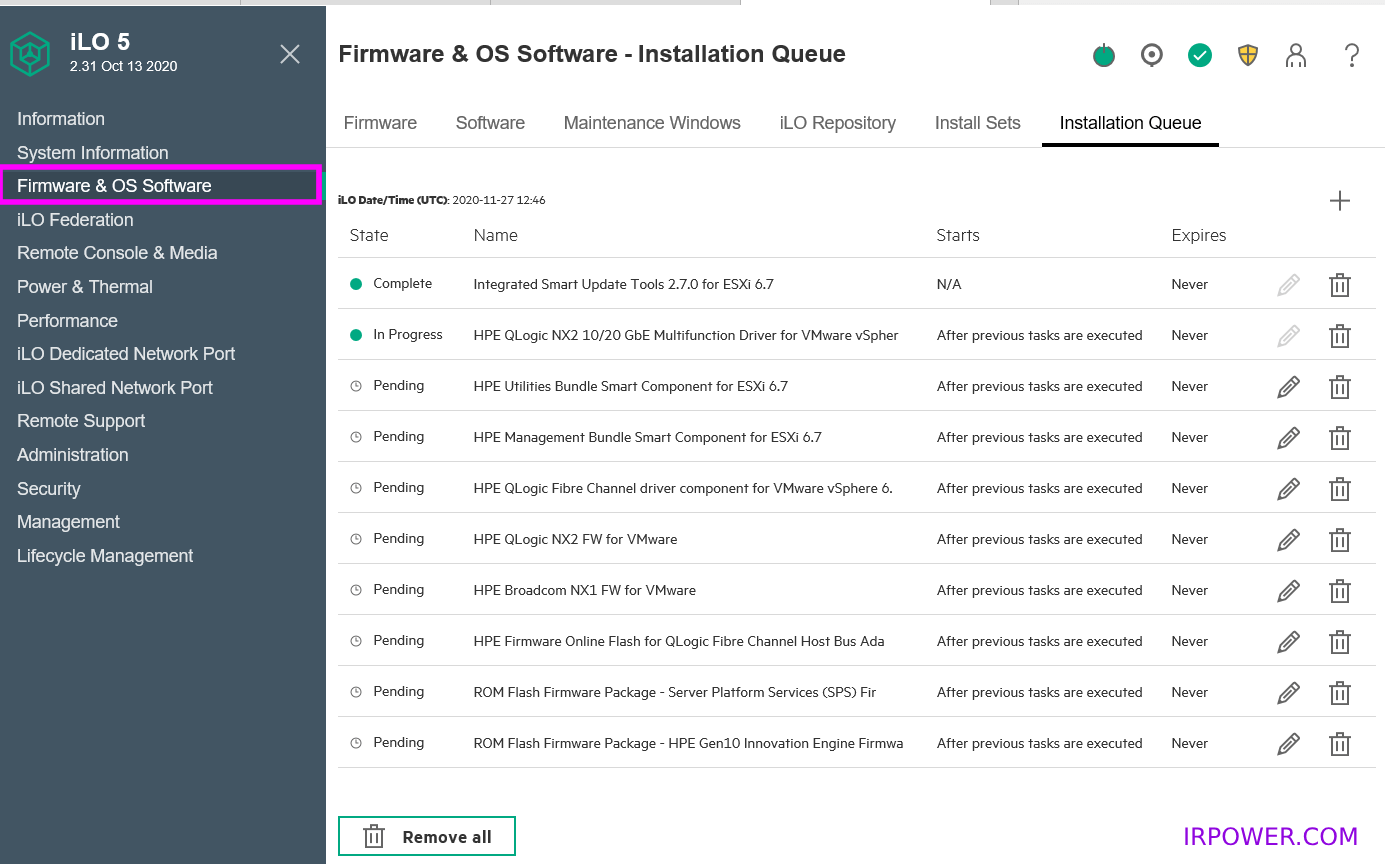This screenshot has width=1385, height=864.
Task: Select Integrated Smart Update Tools 2.7.0 row
Action: tap(856, 285)
